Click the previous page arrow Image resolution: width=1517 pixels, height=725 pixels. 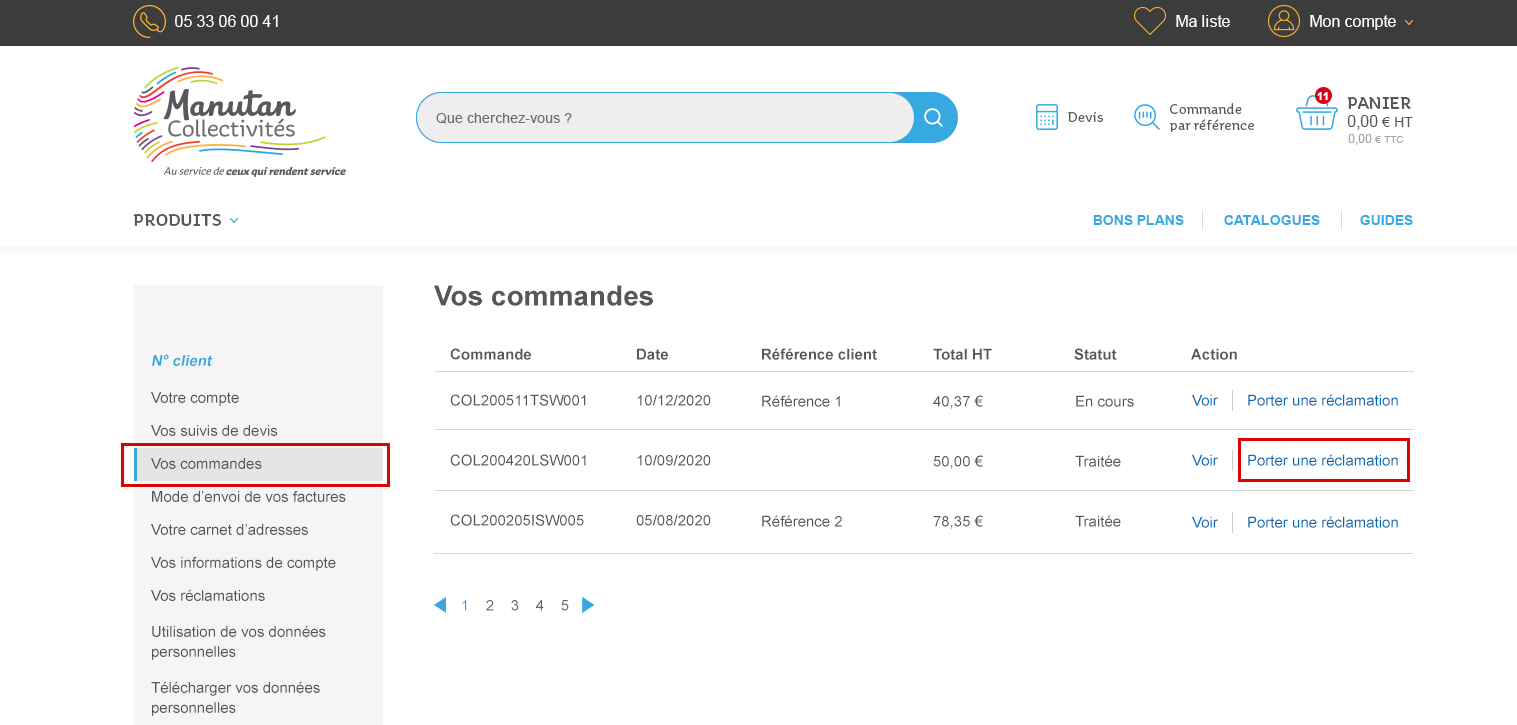tap(440, 605)
